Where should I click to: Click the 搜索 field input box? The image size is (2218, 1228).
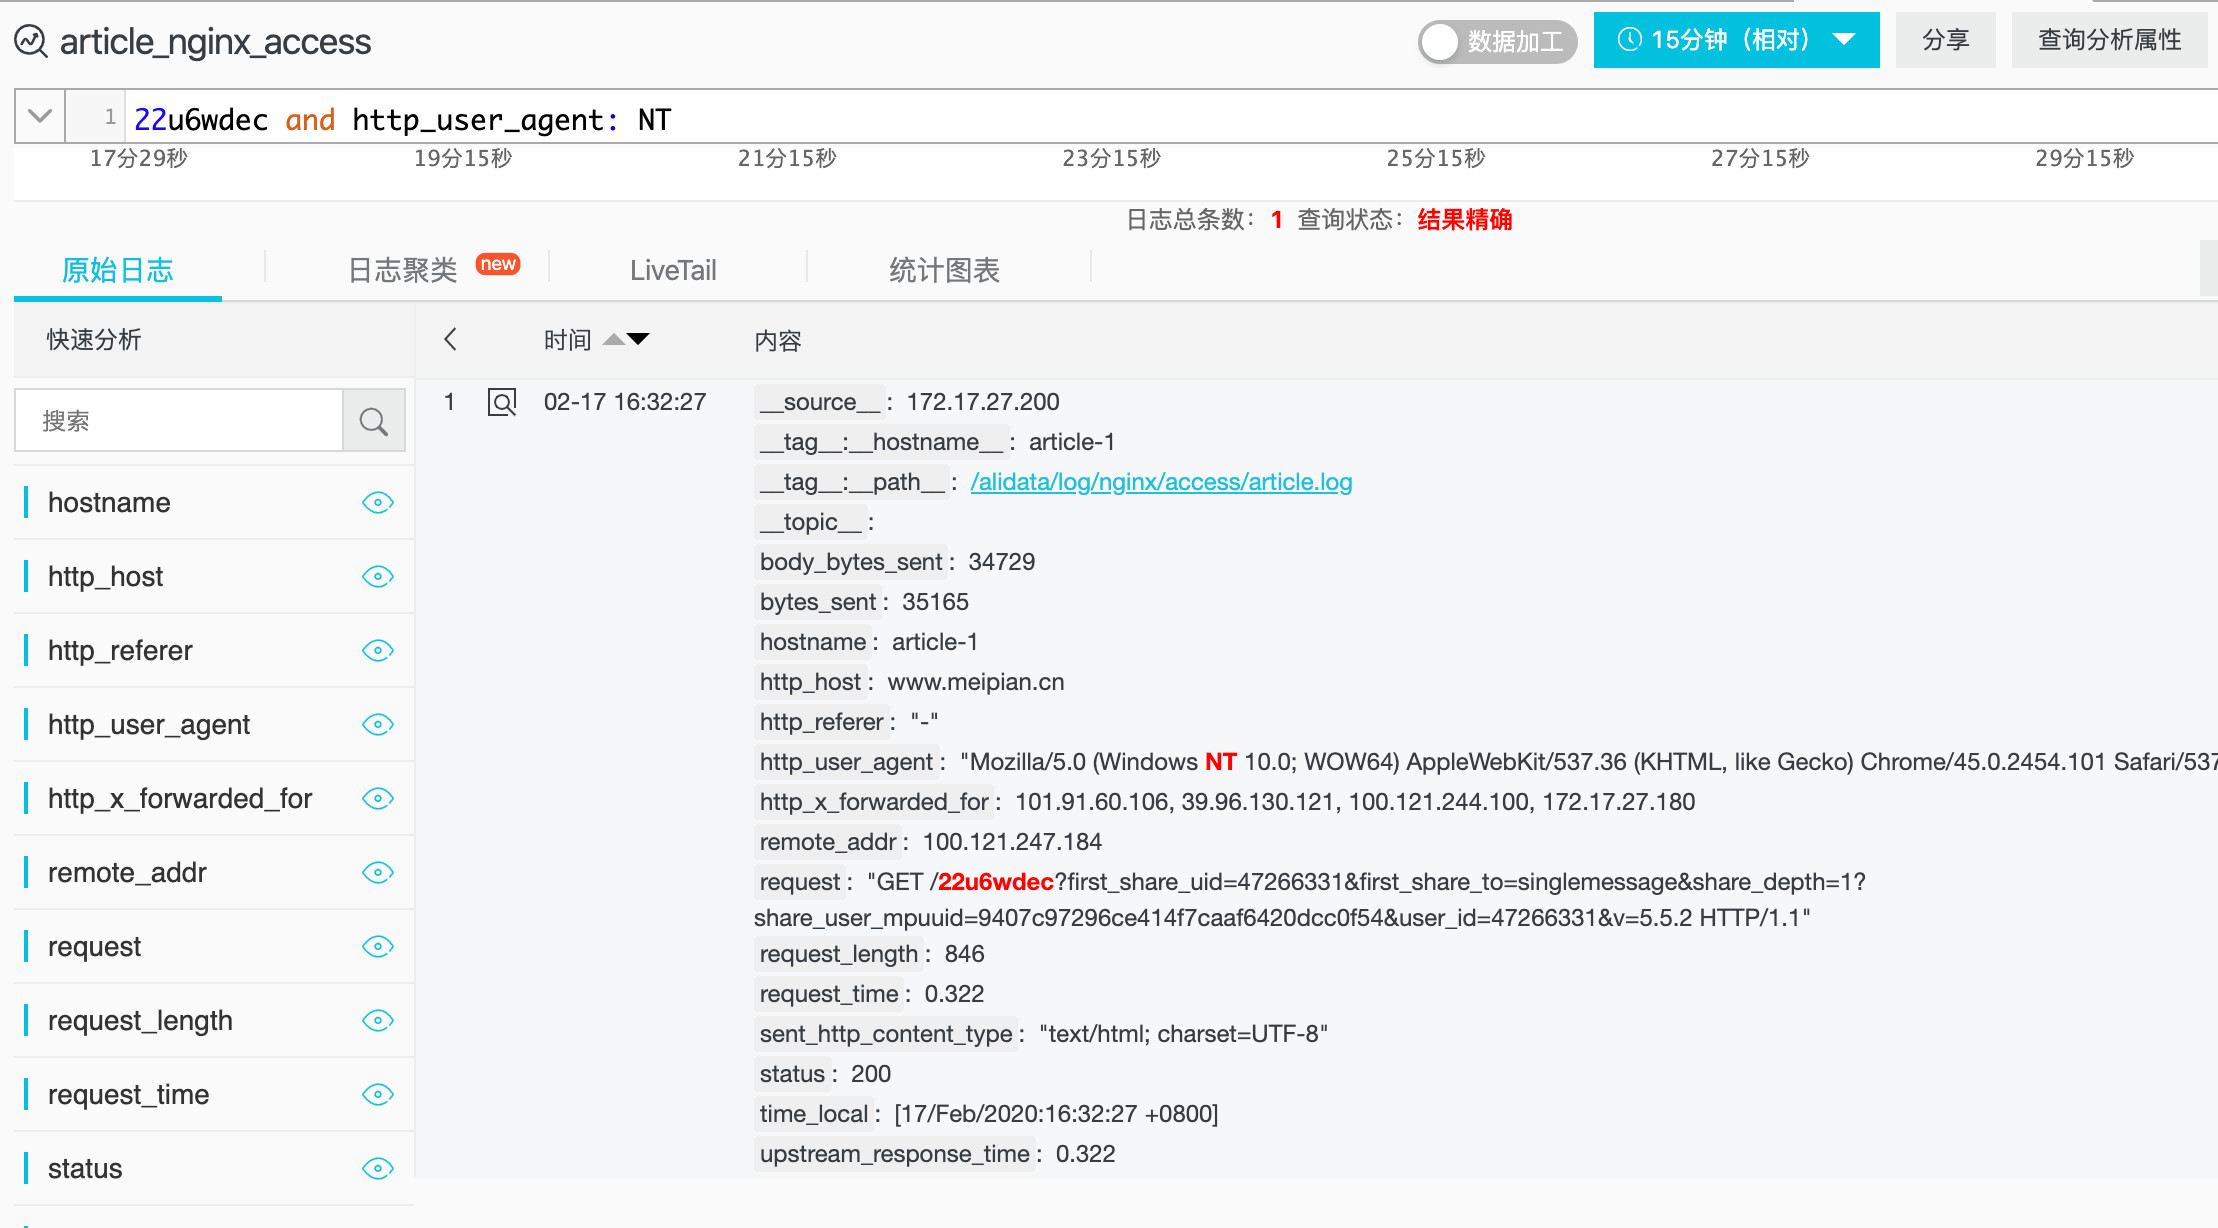tap(180, 421)
